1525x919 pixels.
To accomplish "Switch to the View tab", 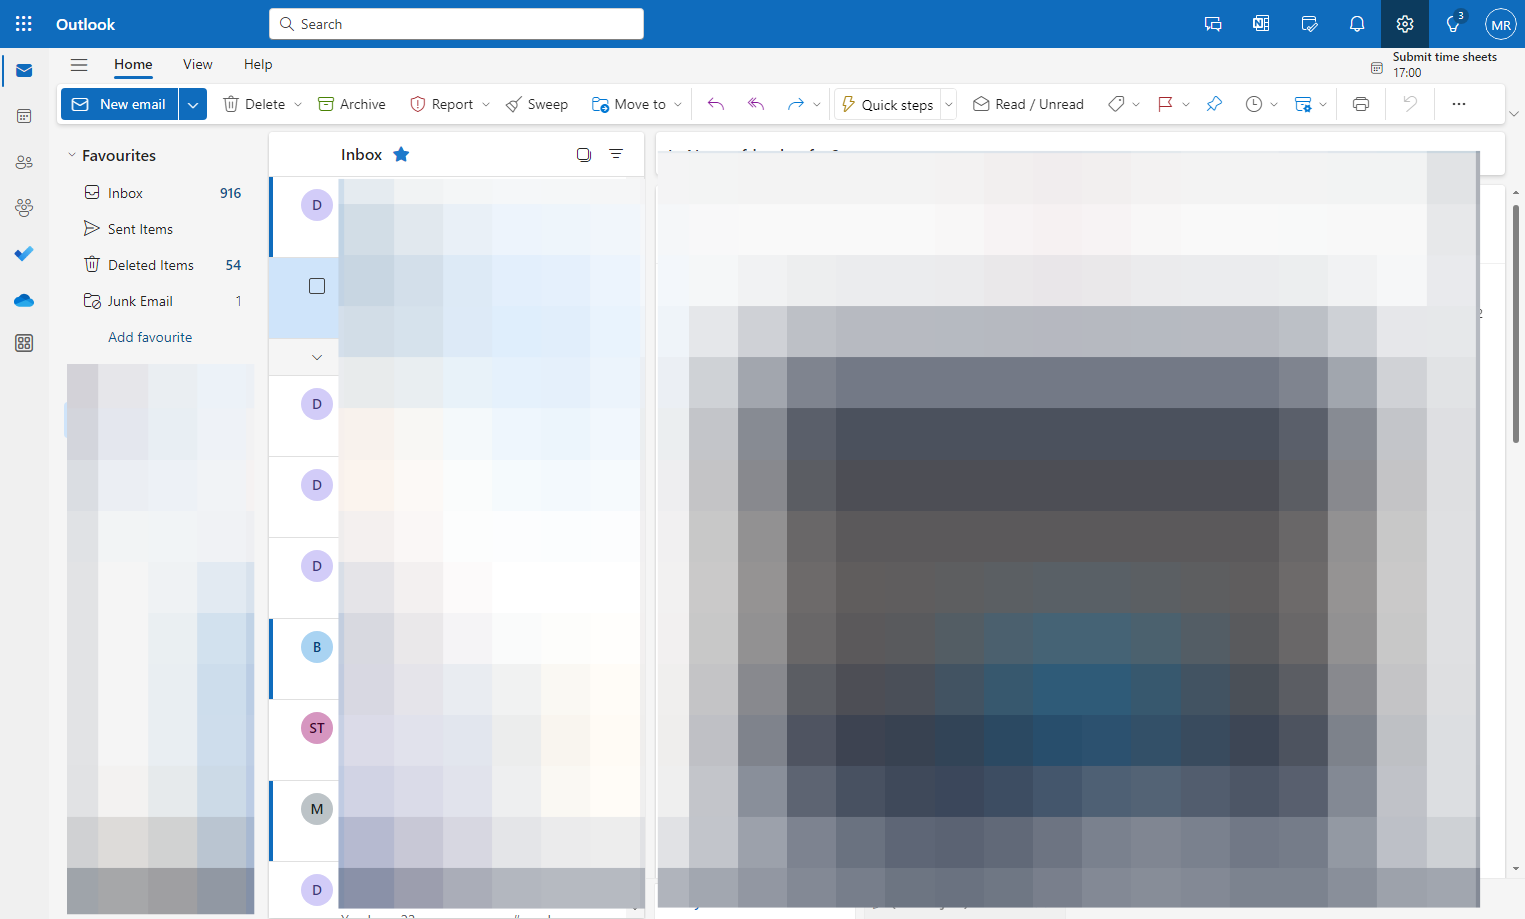I will 198,64.
